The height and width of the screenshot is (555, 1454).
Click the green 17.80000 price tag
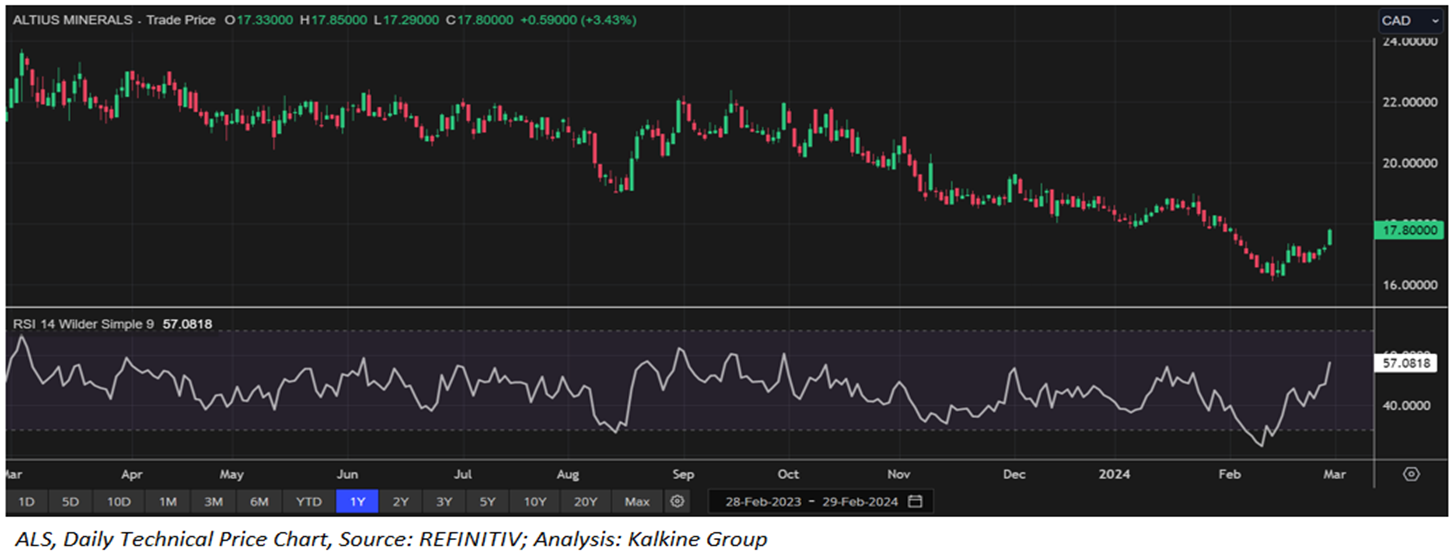[1410, 231]
